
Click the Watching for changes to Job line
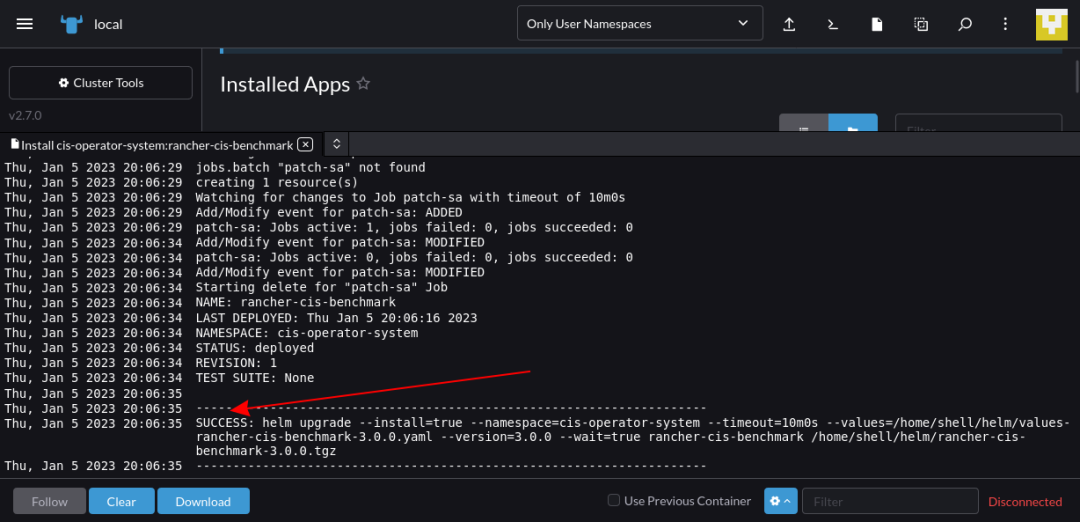pyautogui.click(x=411, y=198)
